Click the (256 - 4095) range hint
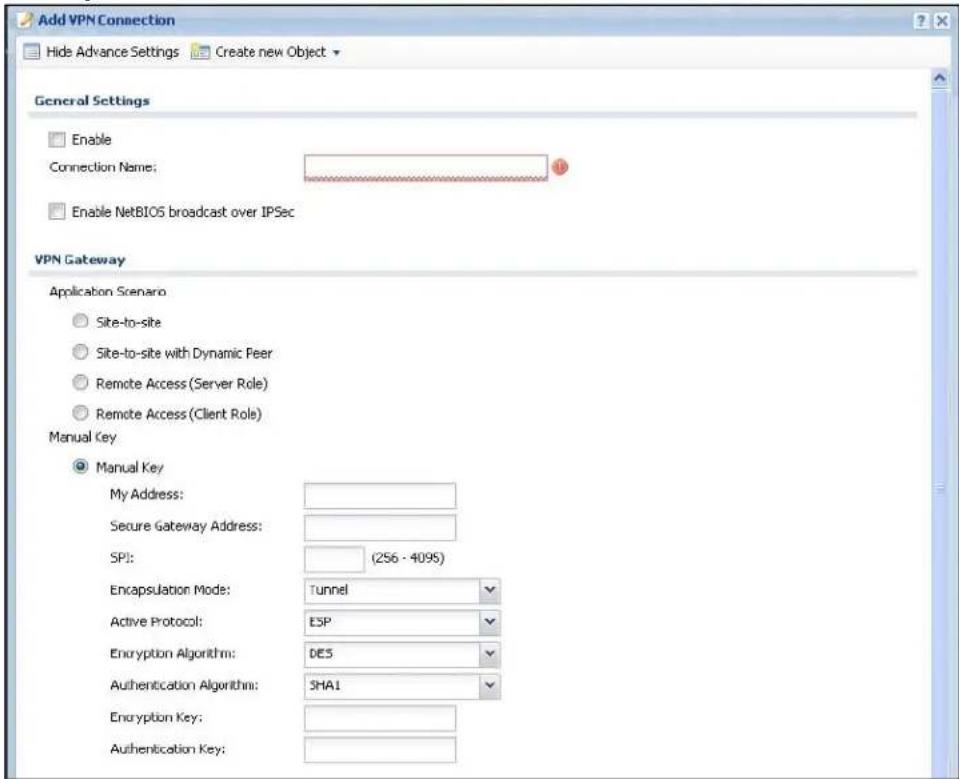Screen dimensions: 959x779 pos(408,558)
